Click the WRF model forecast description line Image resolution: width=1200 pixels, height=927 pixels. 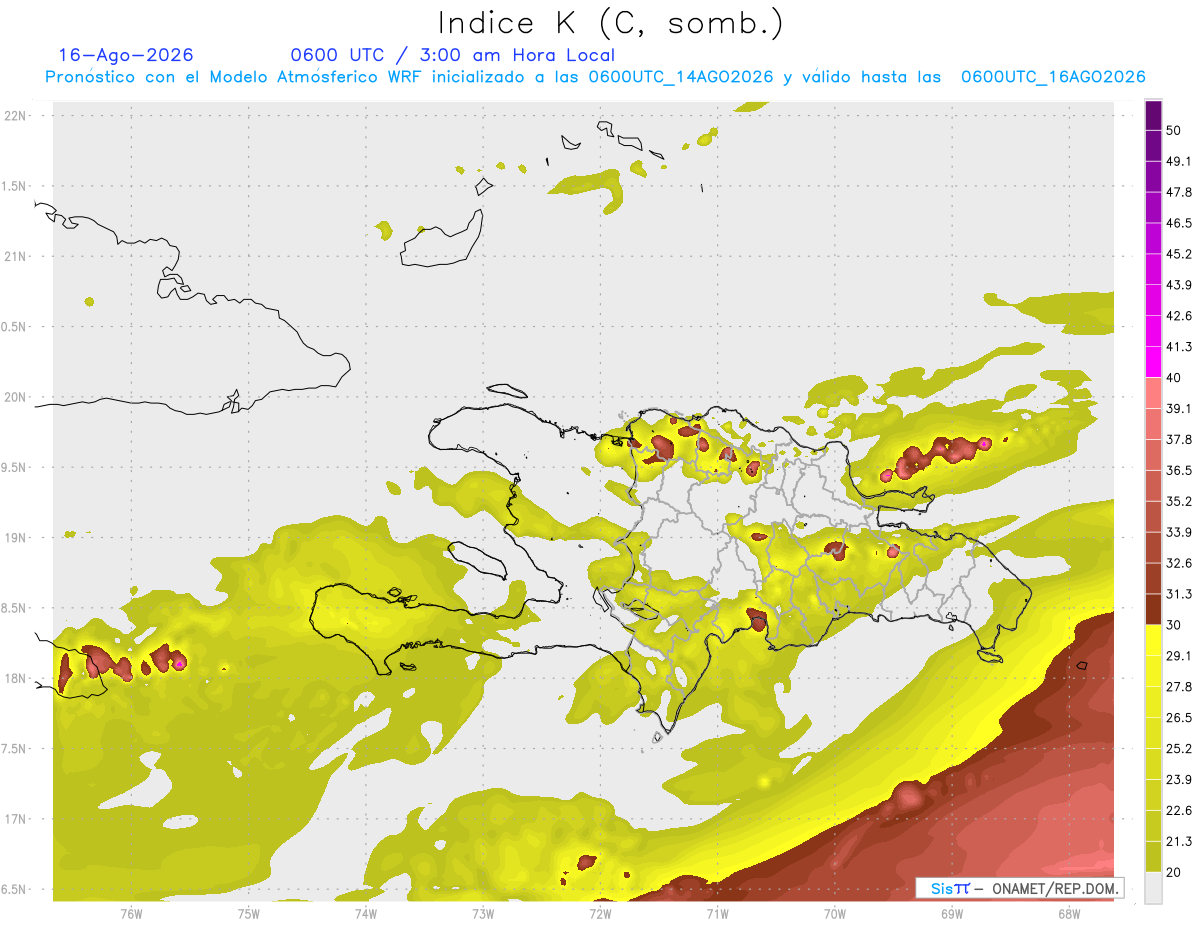[x=595, y=77]
